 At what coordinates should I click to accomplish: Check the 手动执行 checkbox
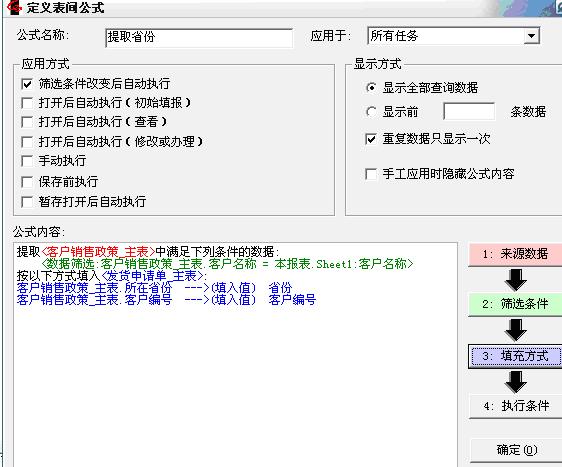pos(27,161)
